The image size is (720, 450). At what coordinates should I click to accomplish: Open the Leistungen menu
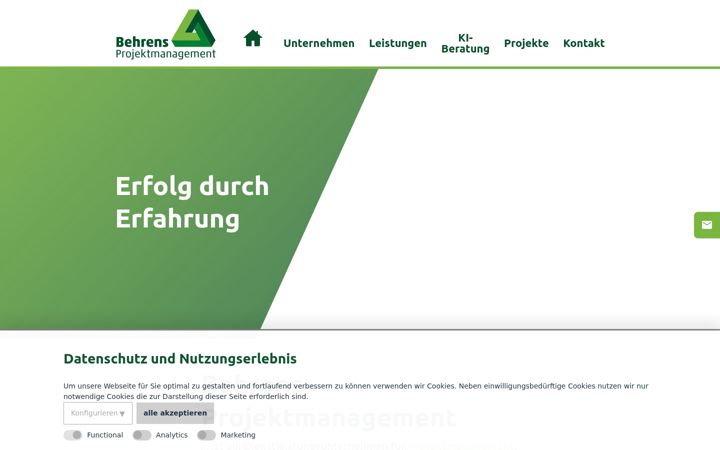tap(398, 43)
